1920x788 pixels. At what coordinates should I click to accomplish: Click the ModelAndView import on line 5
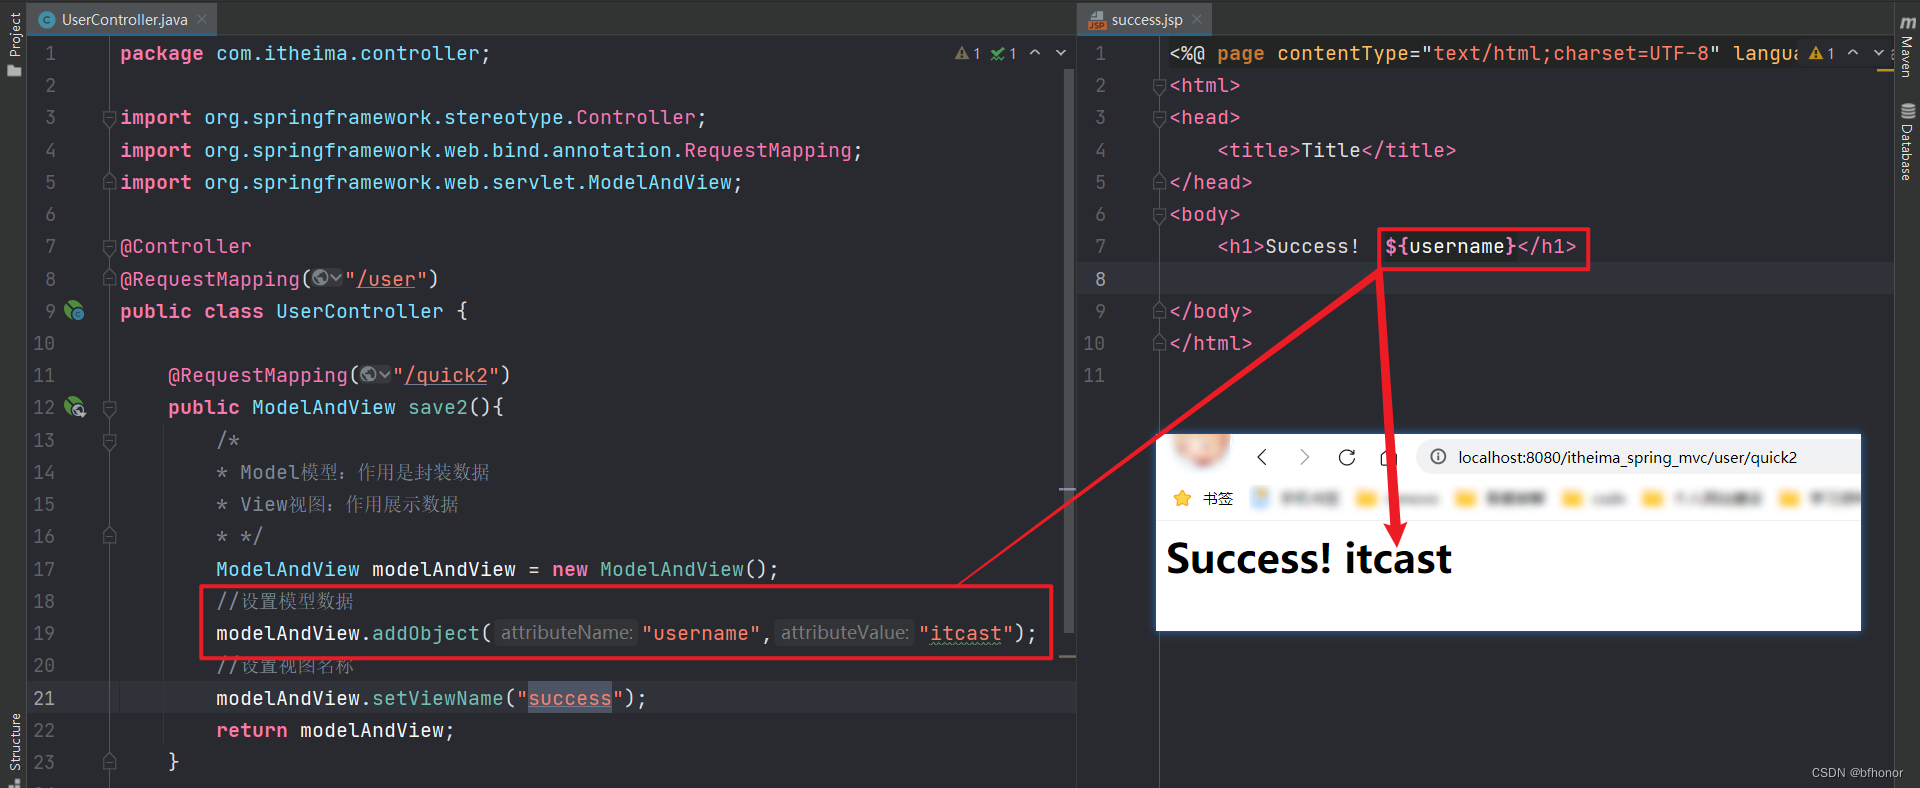coord(431,182)
